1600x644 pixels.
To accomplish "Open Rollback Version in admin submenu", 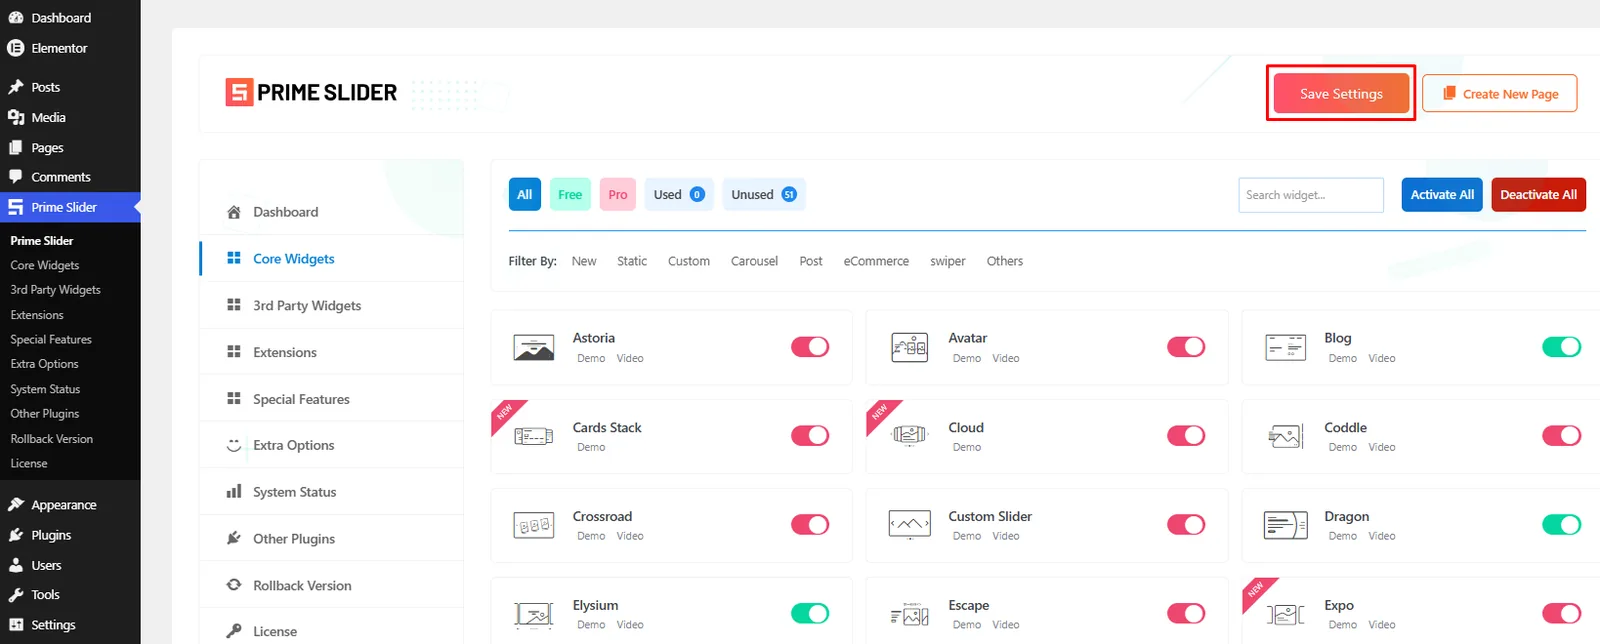I will pyautogui.click(x=52, y=439).
